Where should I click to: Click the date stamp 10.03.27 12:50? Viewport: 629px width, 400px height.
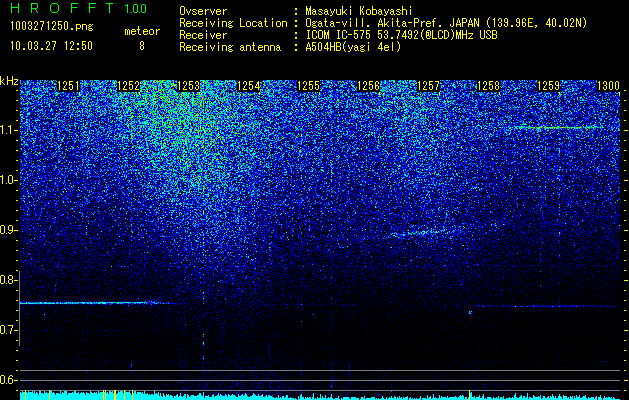click(x=51, y=46)
